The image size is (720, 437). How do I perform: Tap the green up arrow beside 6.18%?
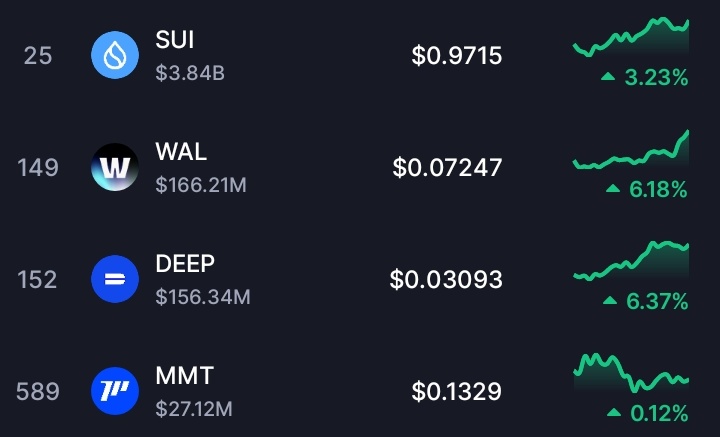611,189
